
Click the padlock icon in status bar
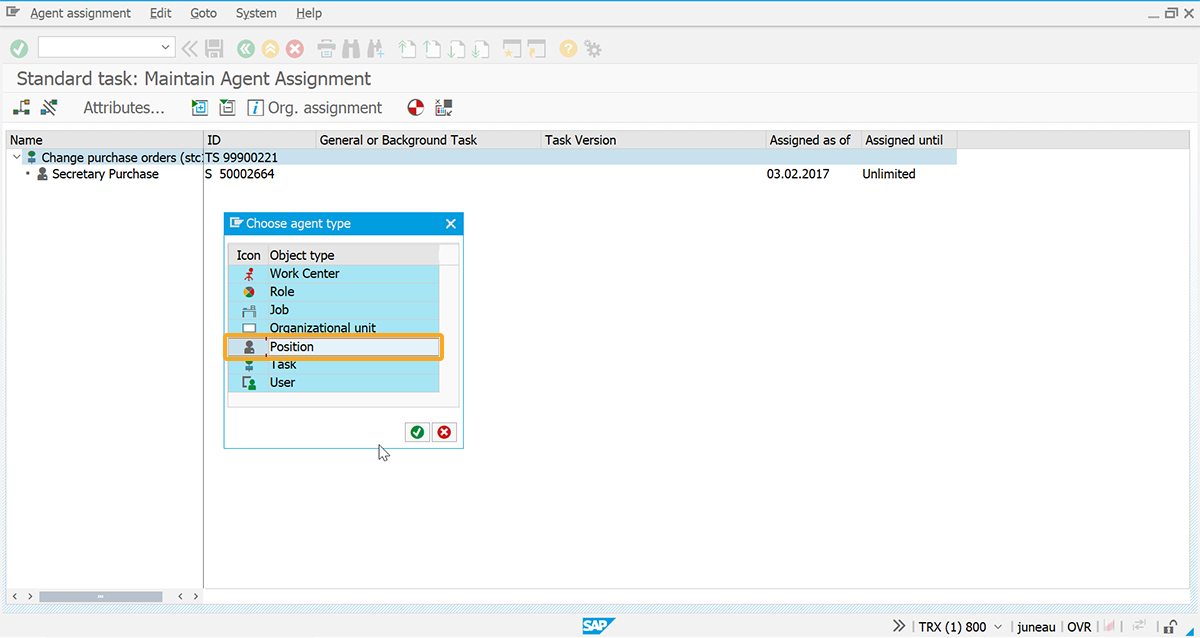[1167, 627]
